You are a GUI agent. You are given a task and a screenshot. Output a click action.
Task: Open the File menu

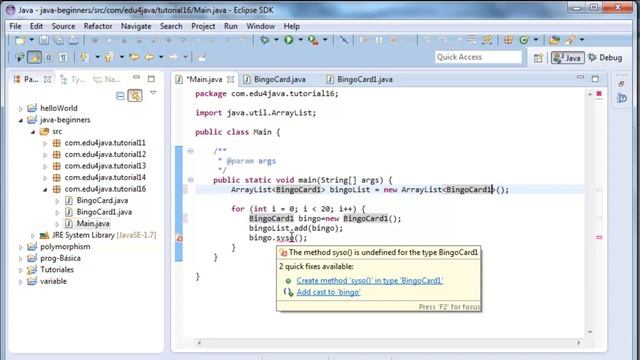pos(16,26)
